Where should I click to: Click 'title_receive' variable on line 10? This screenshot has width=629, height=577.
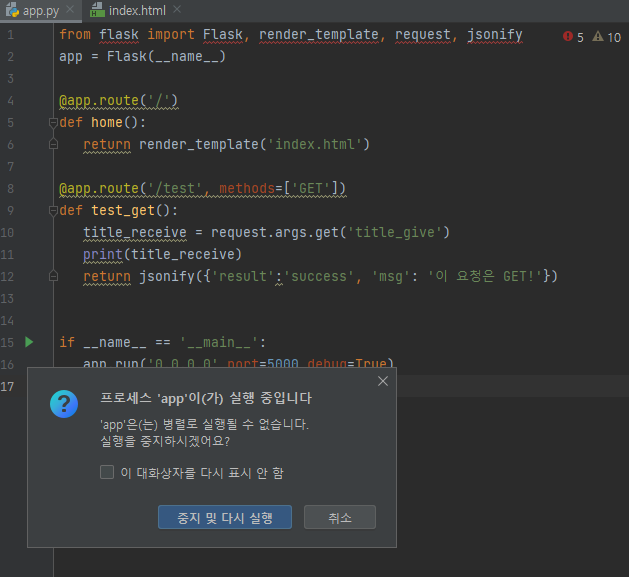pos(135,232)
